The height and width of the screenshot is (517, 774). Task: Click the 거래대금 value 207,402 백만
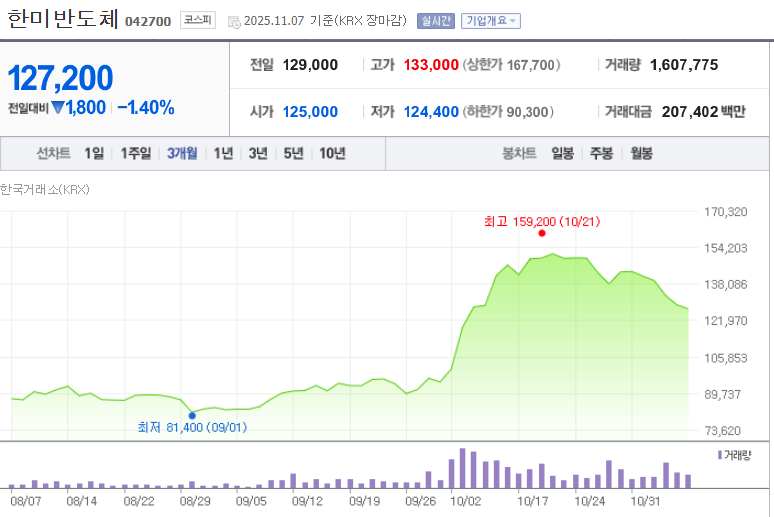click(703, 112)
